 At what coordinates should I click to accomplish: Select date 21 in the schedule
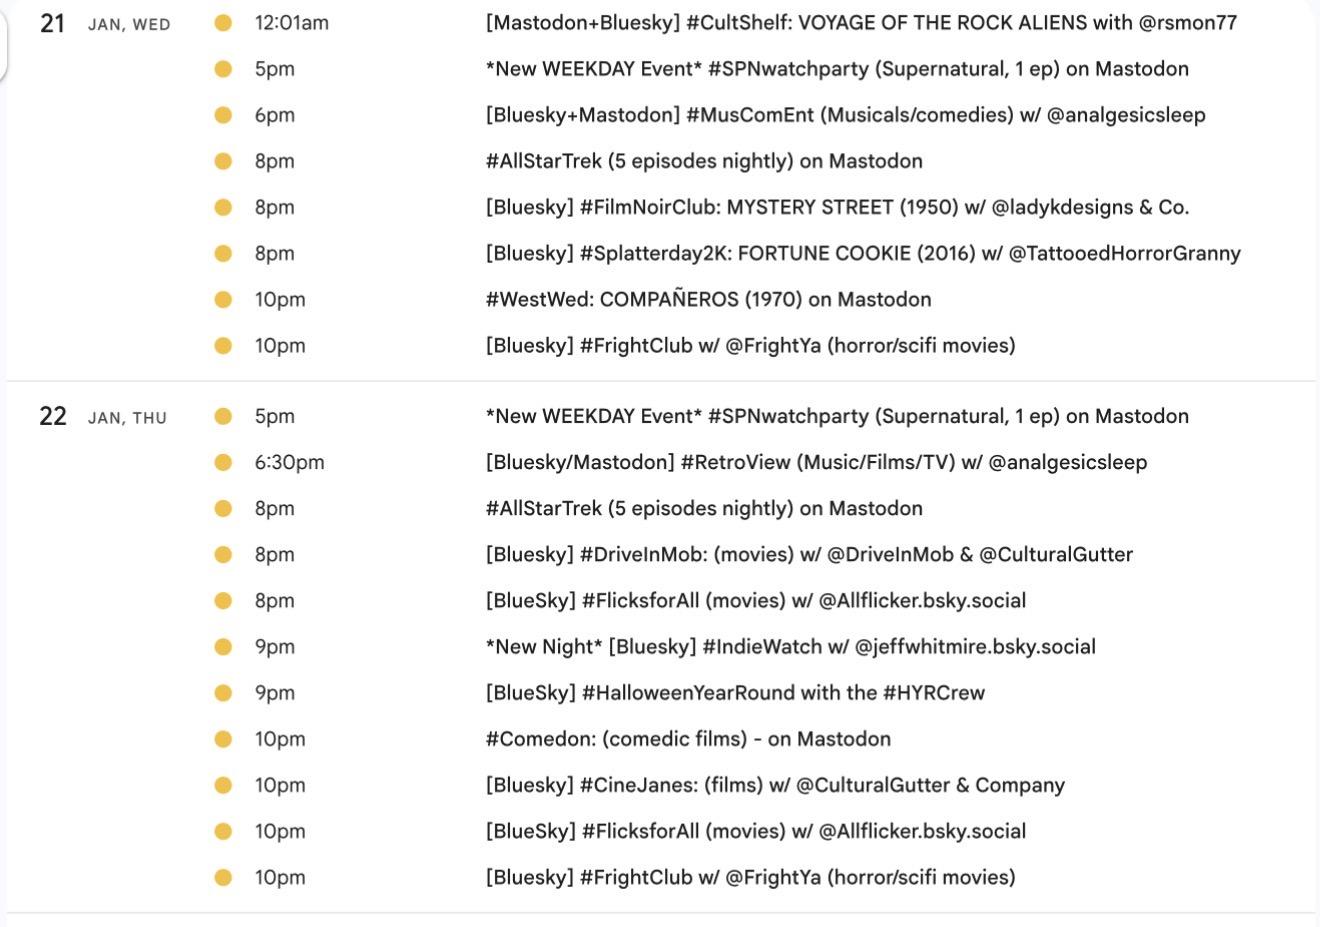click(x=53, y=23)
